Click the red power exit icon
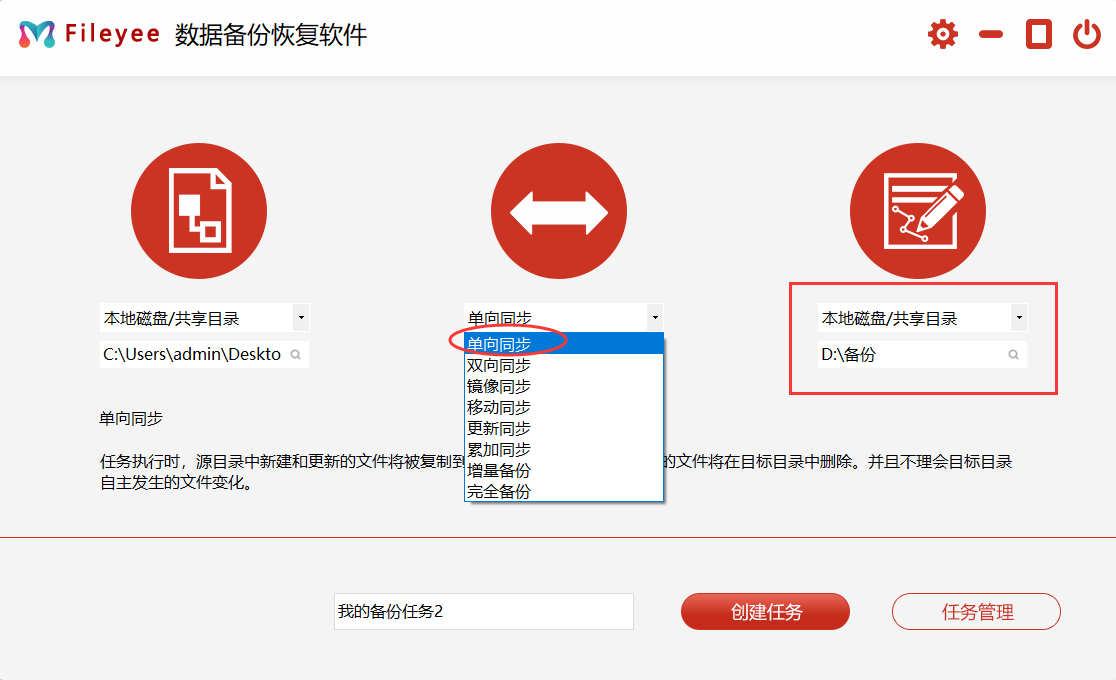Image resolution: width=1116 pixels, height=680 pixels. coord(1086,35)
